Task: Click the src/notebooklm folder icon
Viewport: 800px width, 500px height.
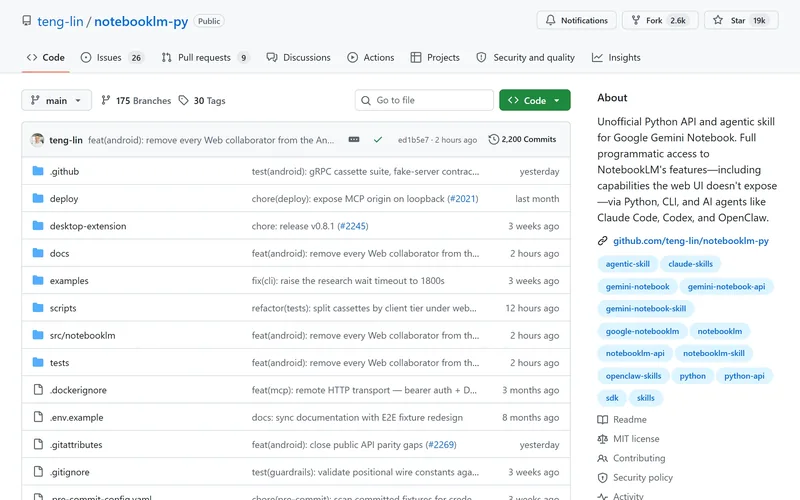Action: tap(38, 335)
